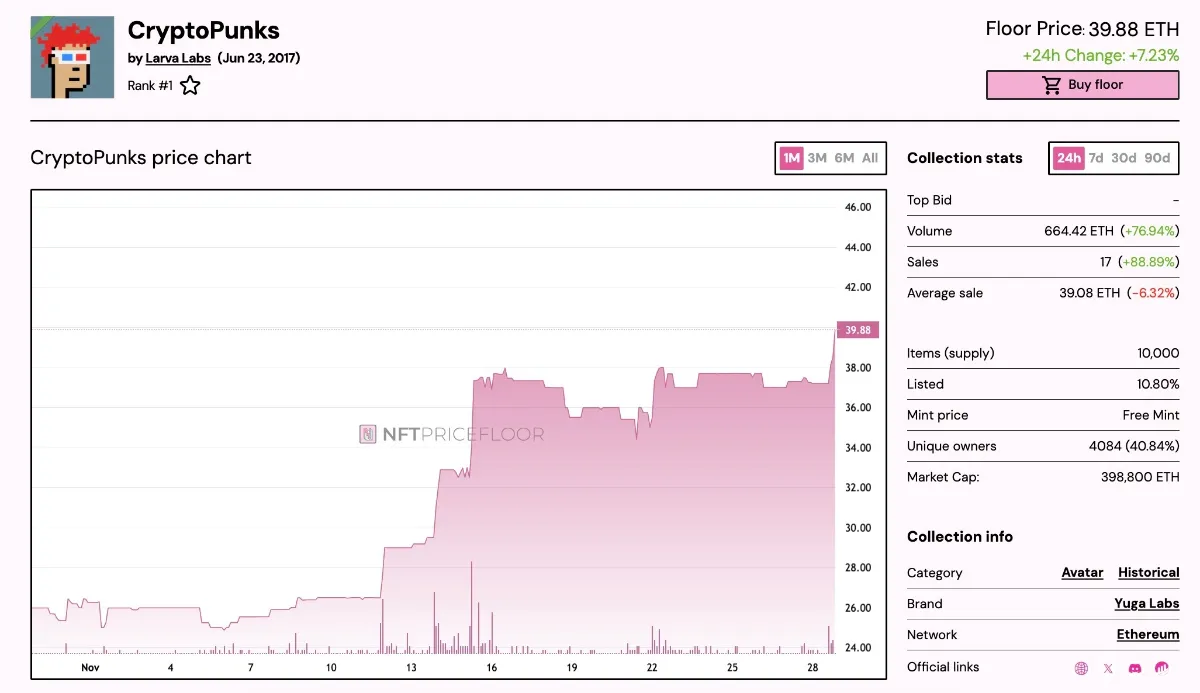The height and width of the screenshot is (693, 1200).
Task: Open the Ethereum network link
Action: [1148, 635]
